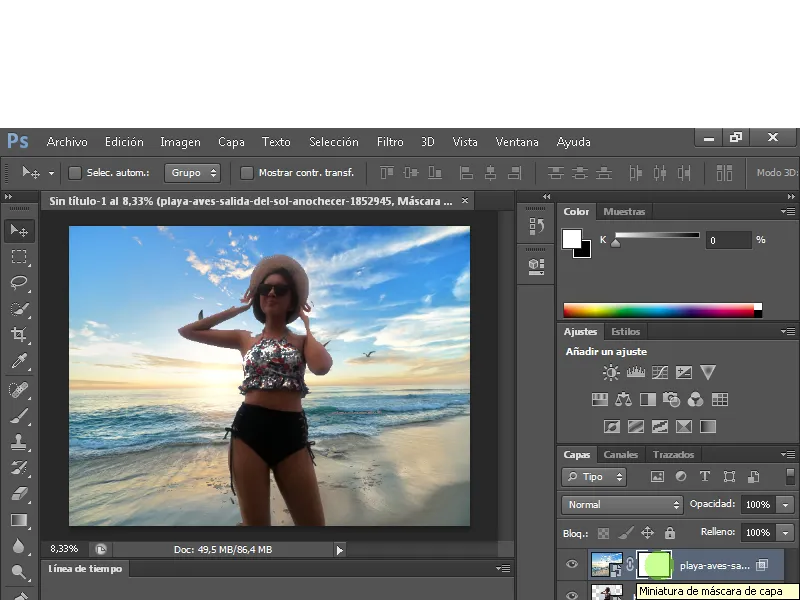Open the Filtro menu
Image resolution: width=800 pixels, height=600 pixels.
390,142
